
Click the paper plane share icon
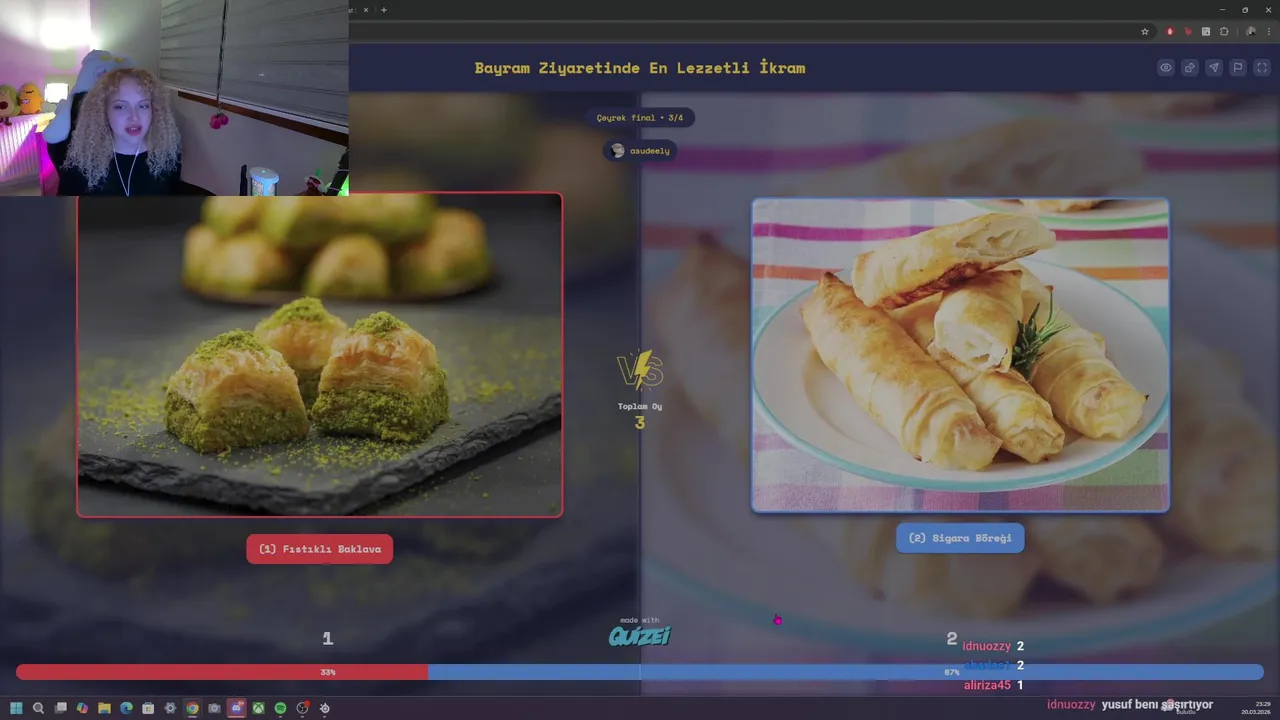[1213, 68]
